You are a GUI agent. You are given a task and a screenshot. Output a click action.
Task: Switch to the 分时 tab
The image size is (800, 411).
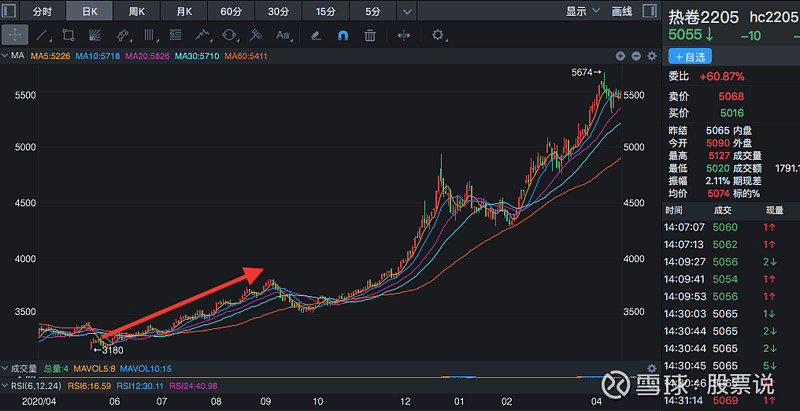tap(42, 11)
